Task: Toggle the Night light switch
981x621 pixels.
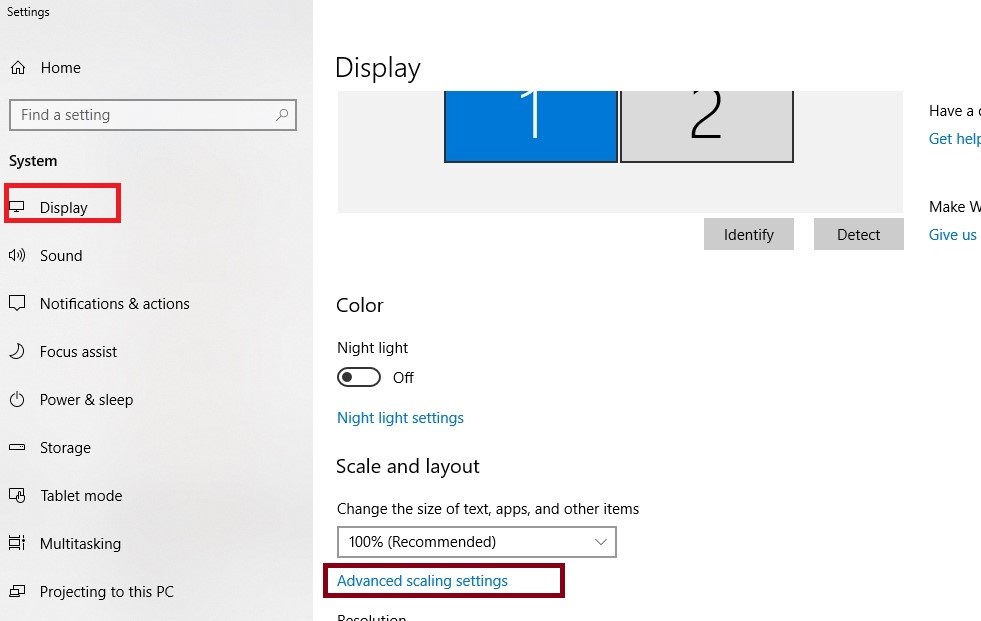Action: pyautogui.click(x=358, y=377)
